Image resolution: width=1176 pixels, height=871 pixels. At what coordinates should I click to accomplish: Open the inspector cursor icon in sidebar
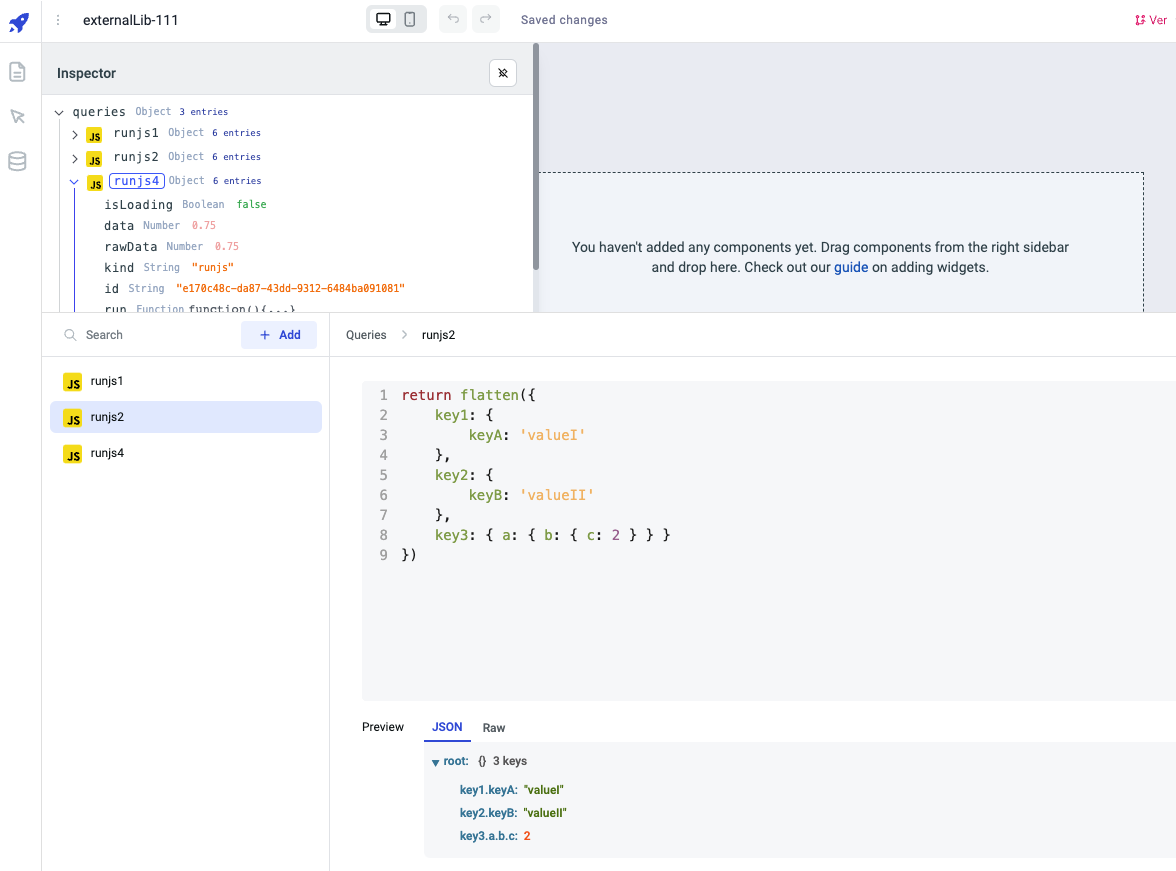(x=17, y=117)
